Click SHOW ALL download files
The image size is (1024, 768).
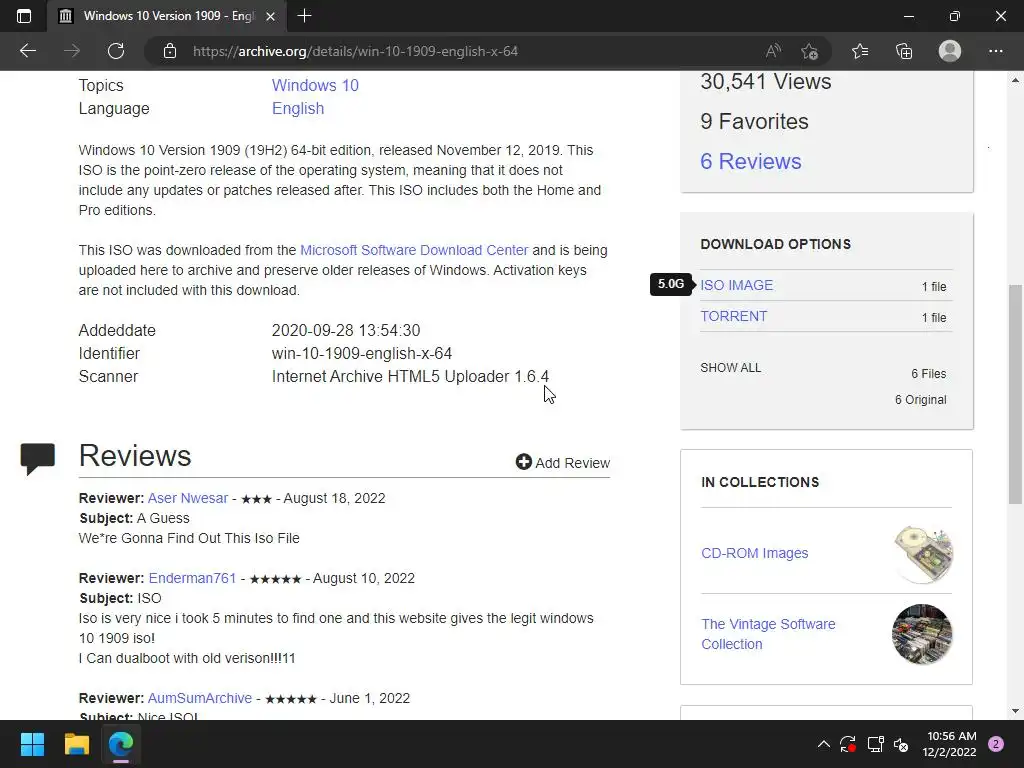click(x=730, y=368)
